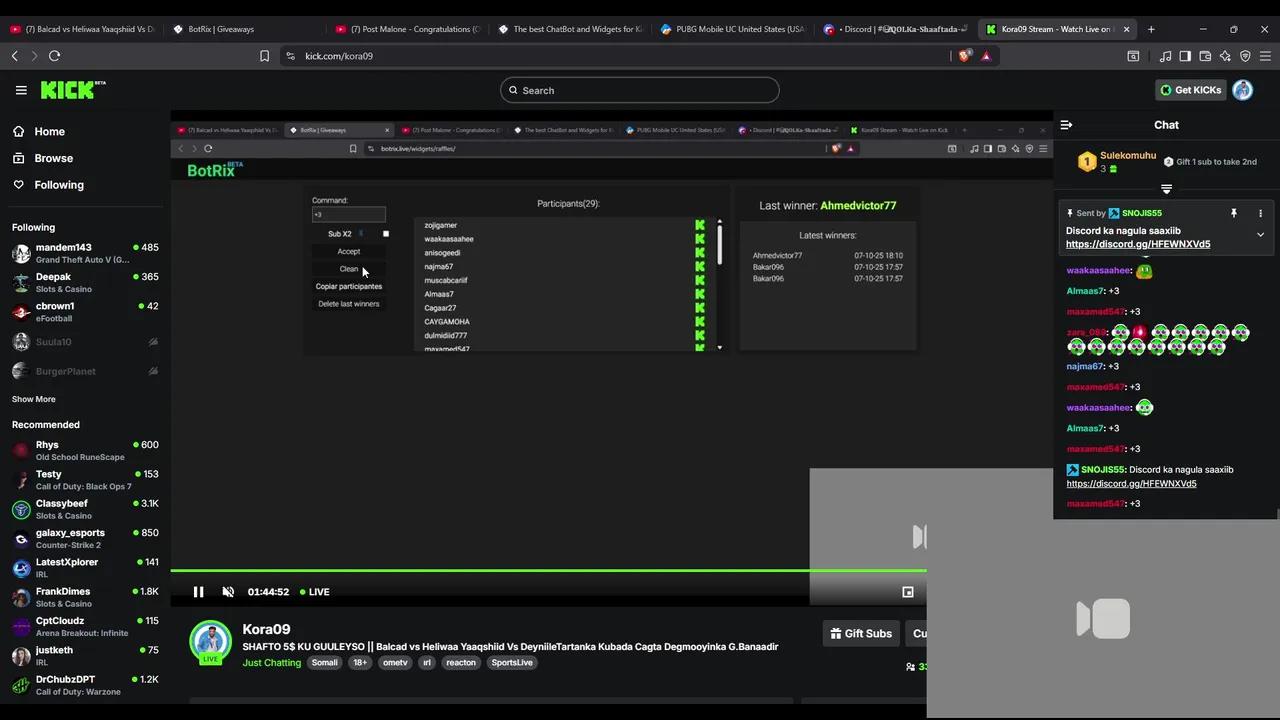
Task: Open the Just Chatting category link
Action: tap(271, 662)
